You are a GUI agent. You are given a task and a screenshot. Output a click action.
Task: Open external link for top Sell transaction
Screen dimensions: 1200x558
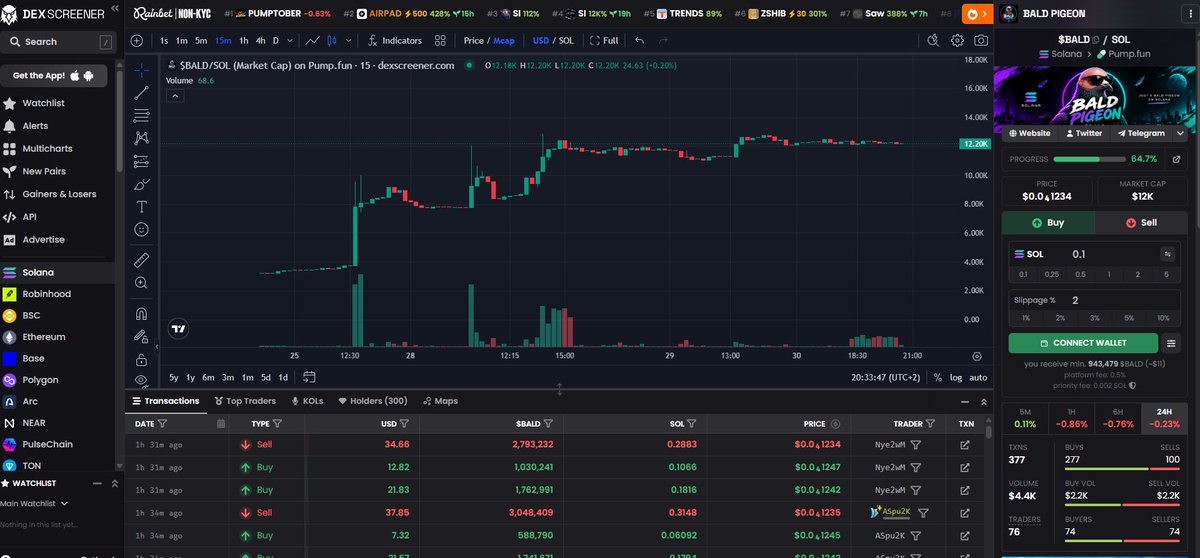(965, 444)
